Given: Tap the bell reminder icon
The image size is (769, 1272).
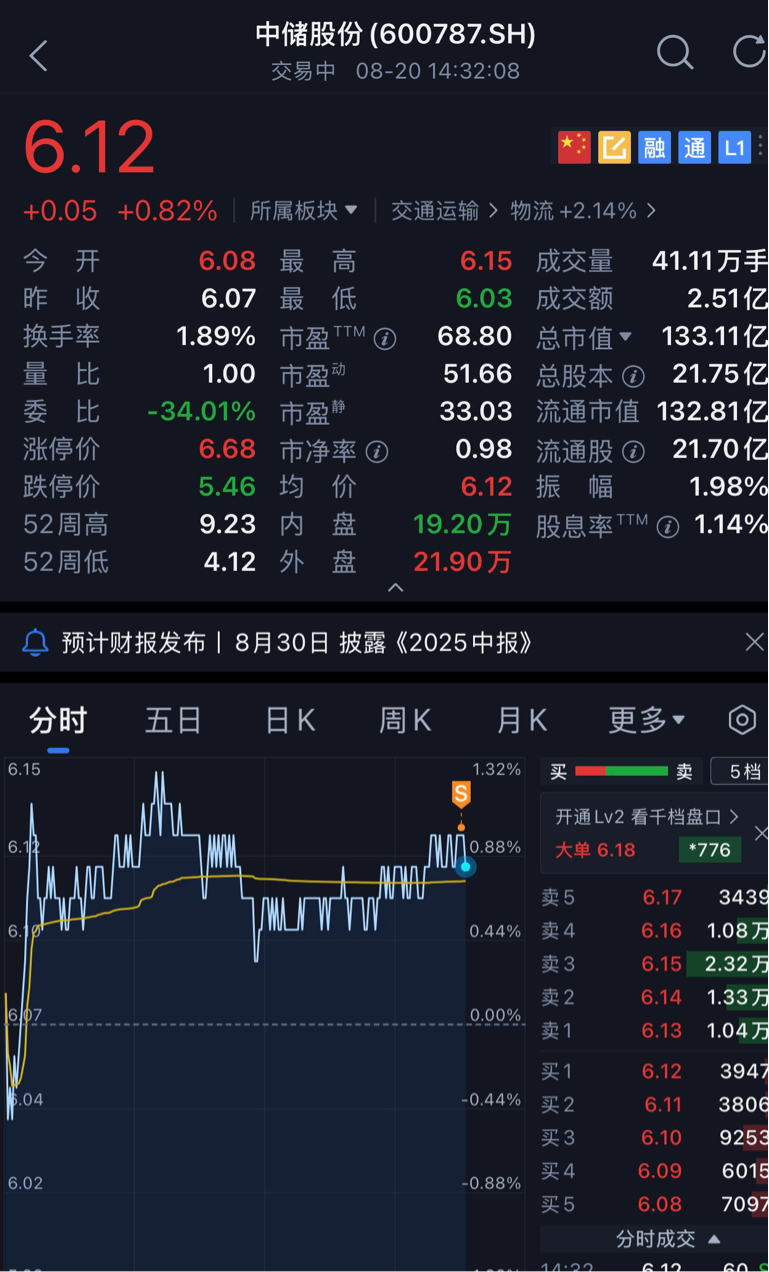Looking at the screenshot, I should pos(36,642).
